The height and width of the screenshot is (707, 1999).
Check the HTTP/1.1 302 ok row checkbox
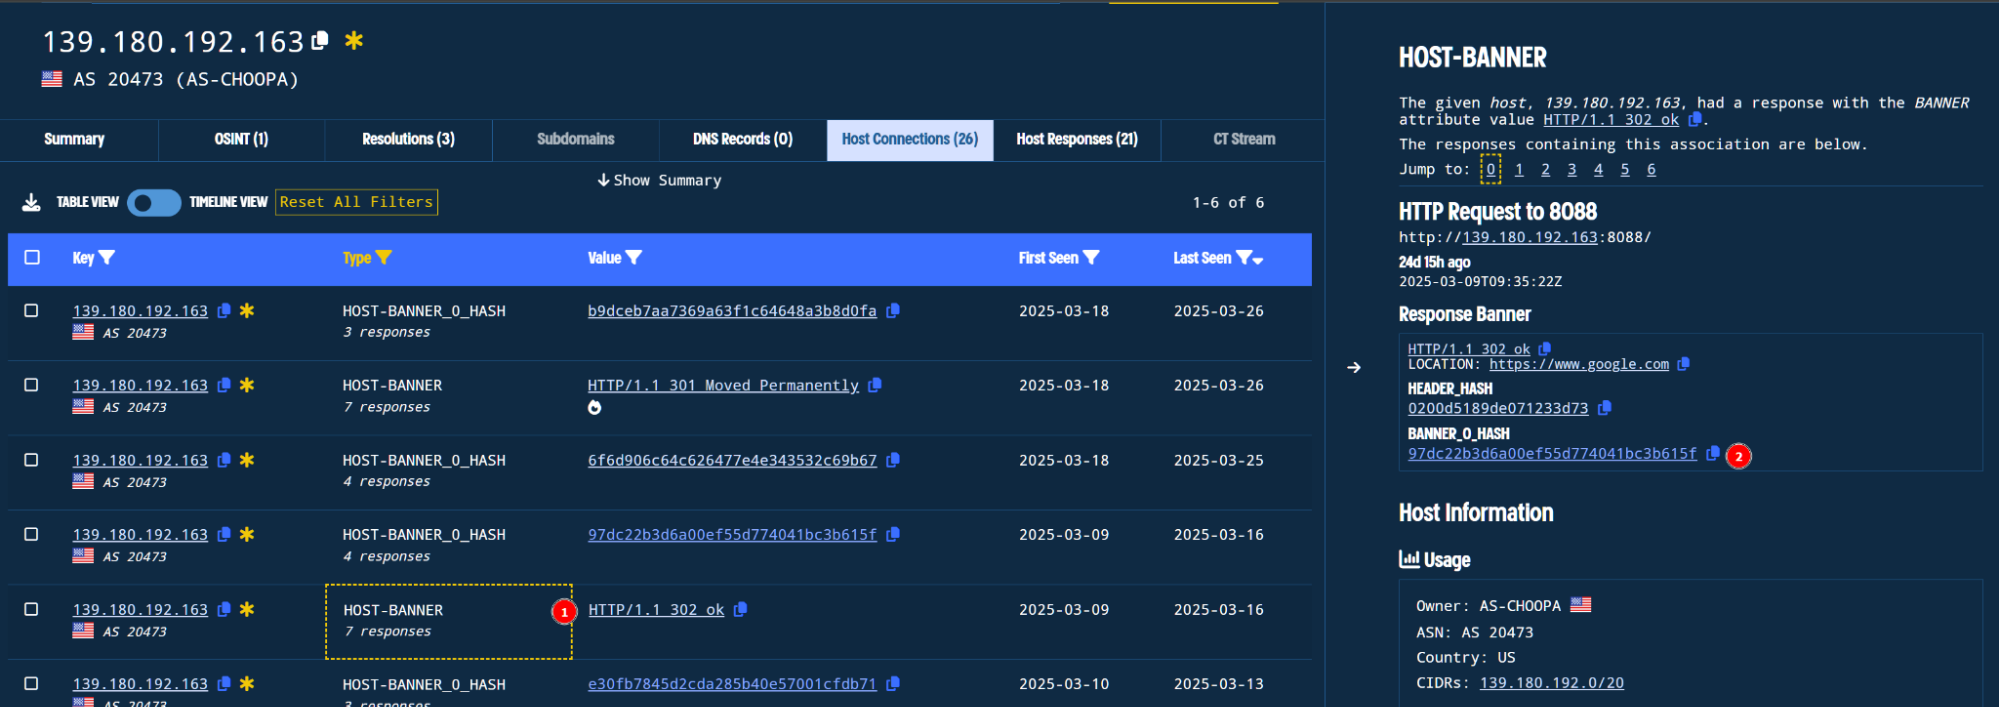[x=32, y=609]
